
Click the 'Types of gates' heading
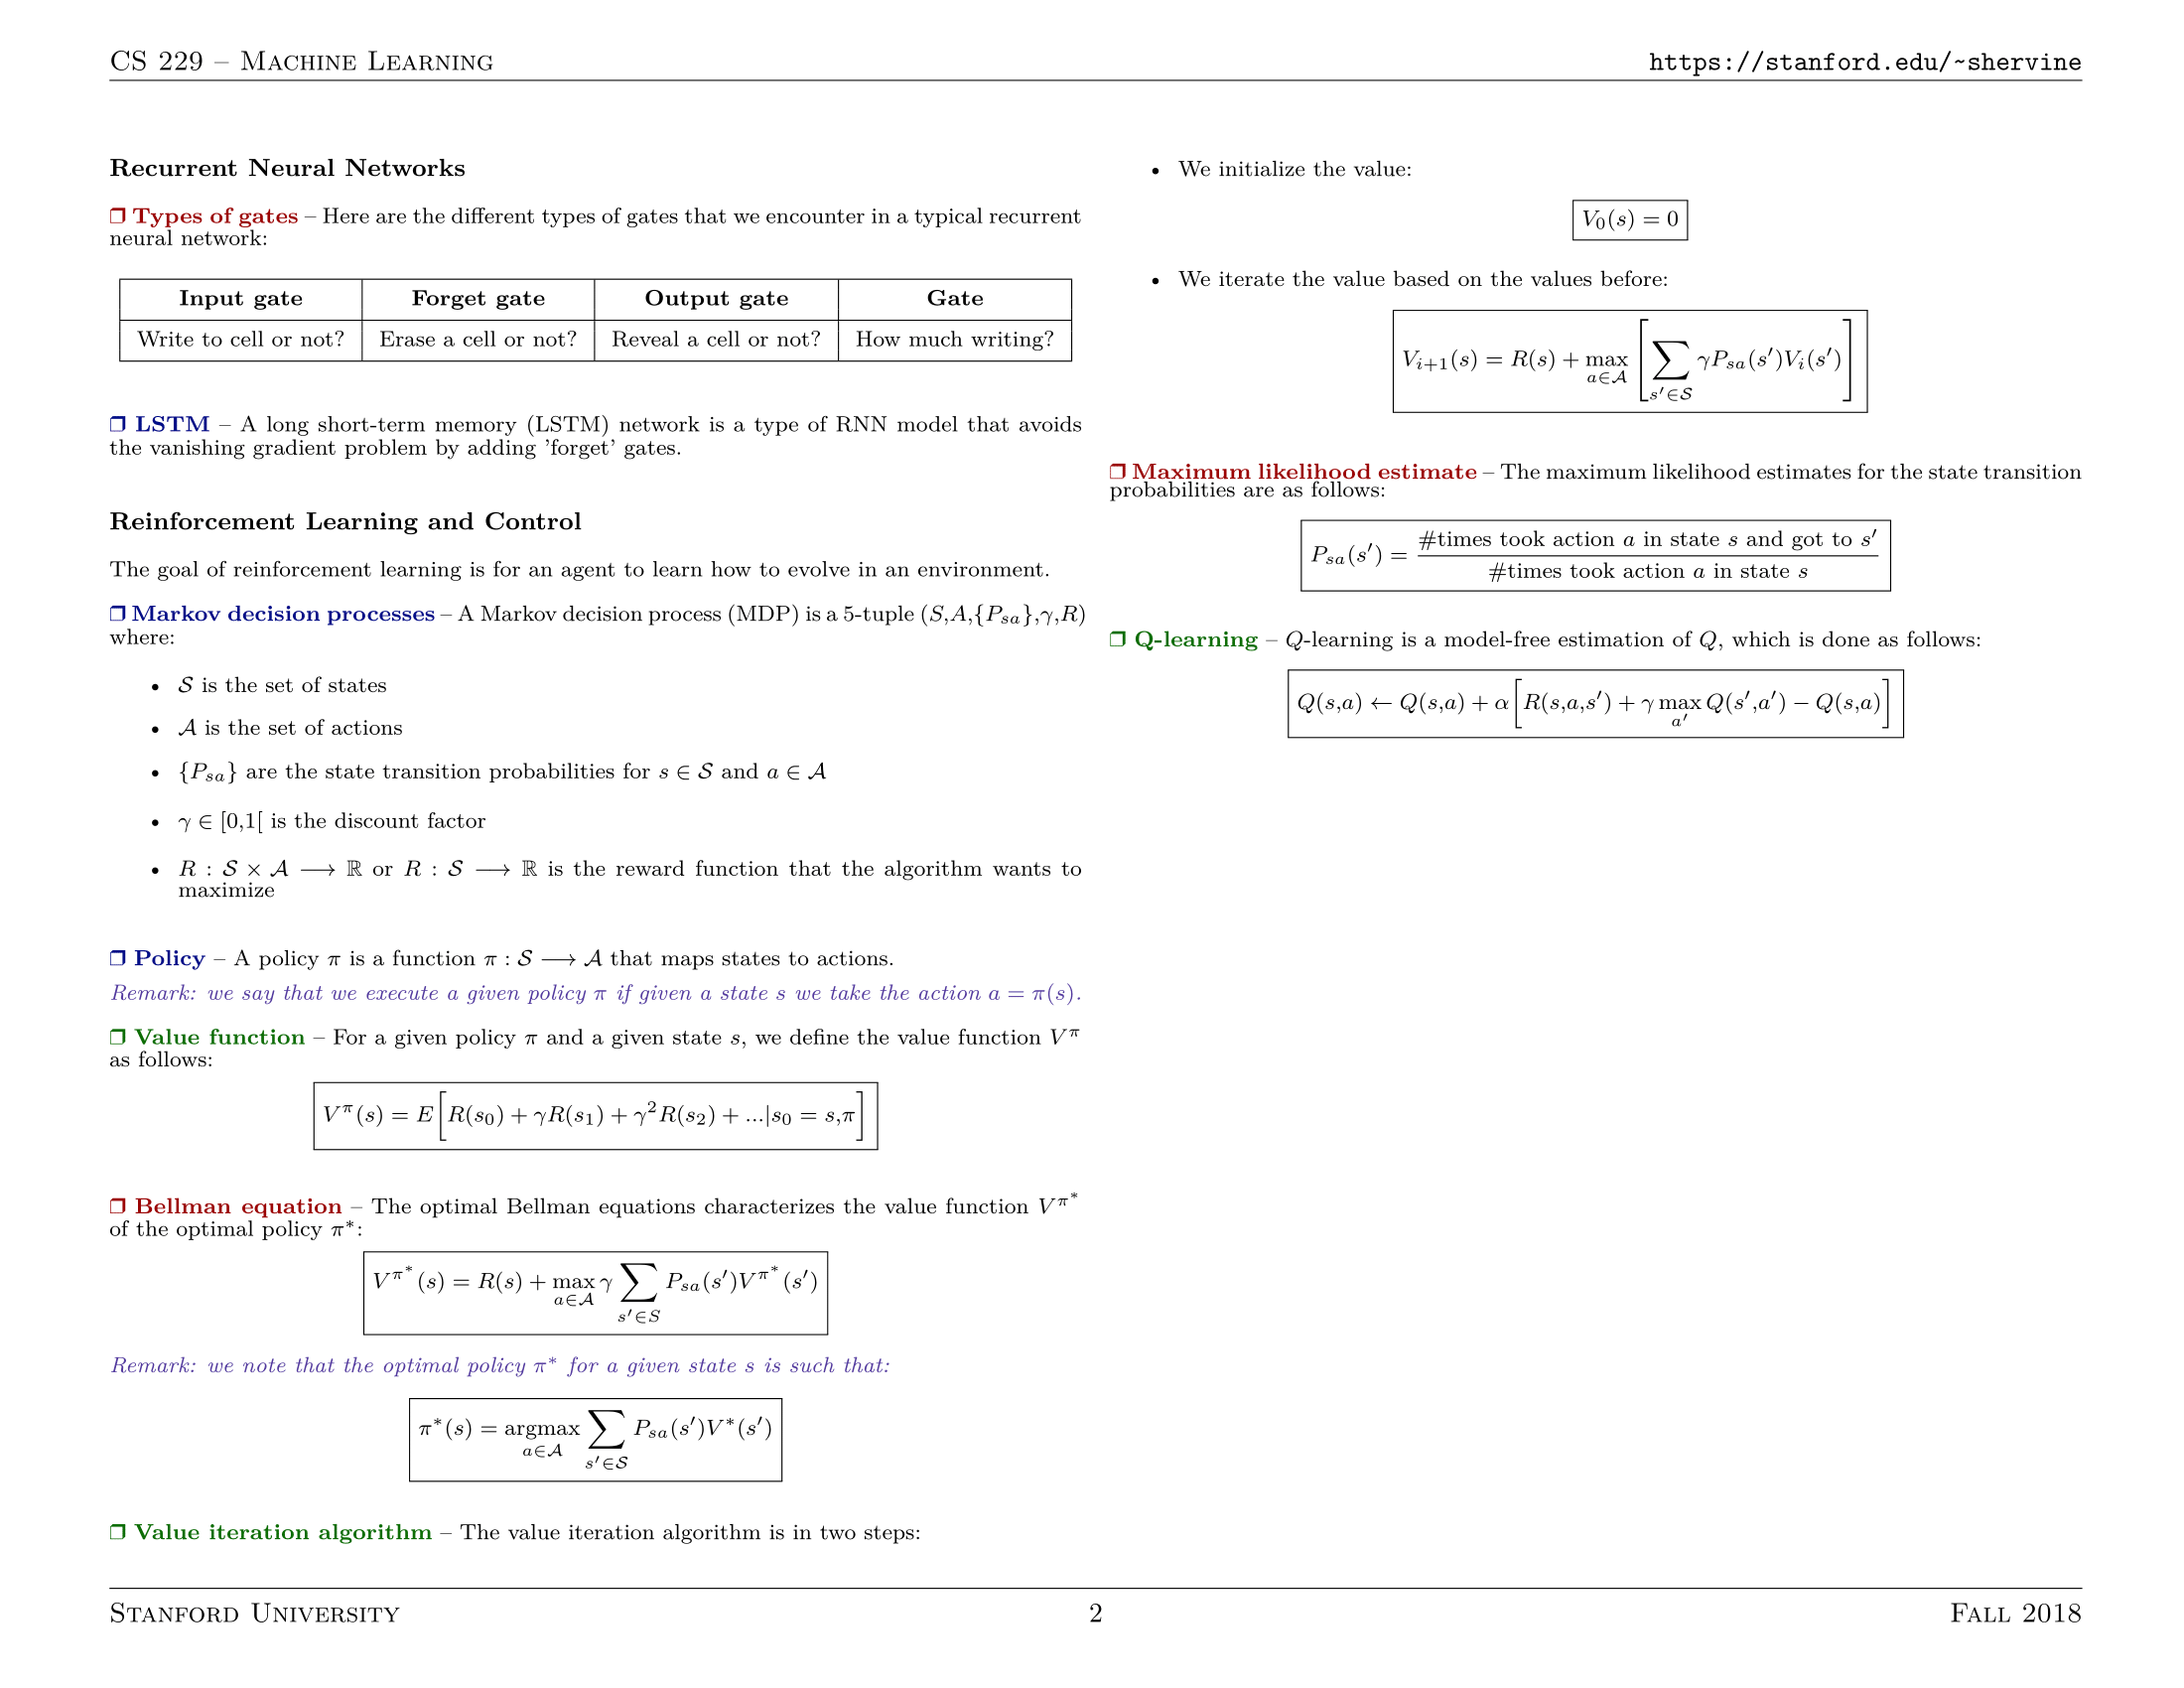[x=215, y=216]
